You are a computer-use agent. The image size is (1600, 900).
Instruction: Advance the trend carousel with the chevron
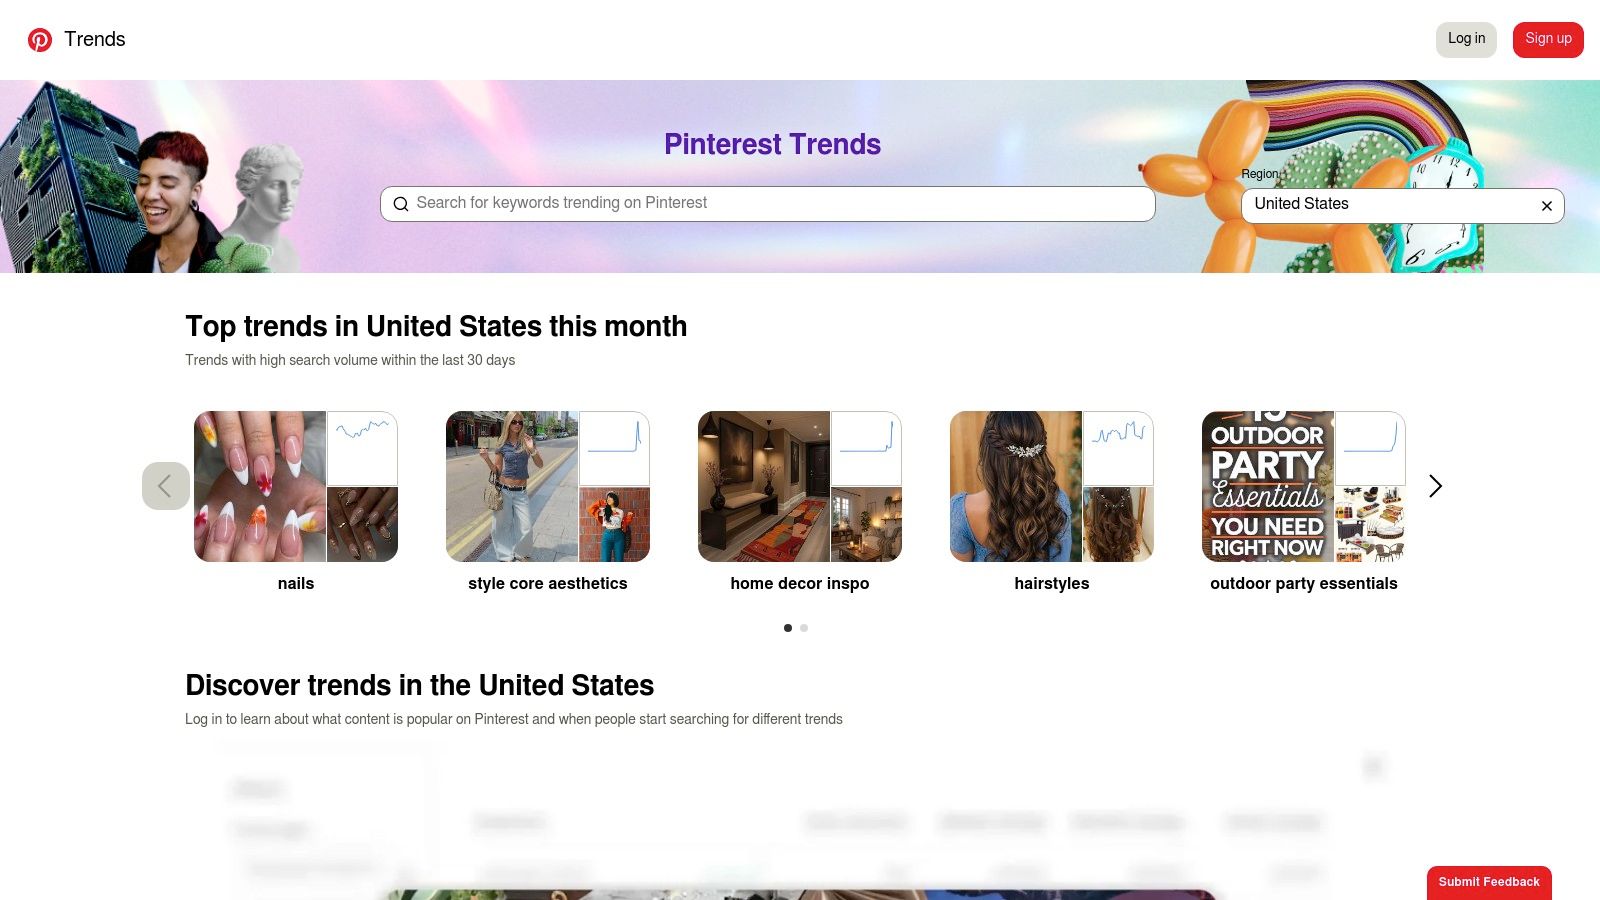point(1434,486)
